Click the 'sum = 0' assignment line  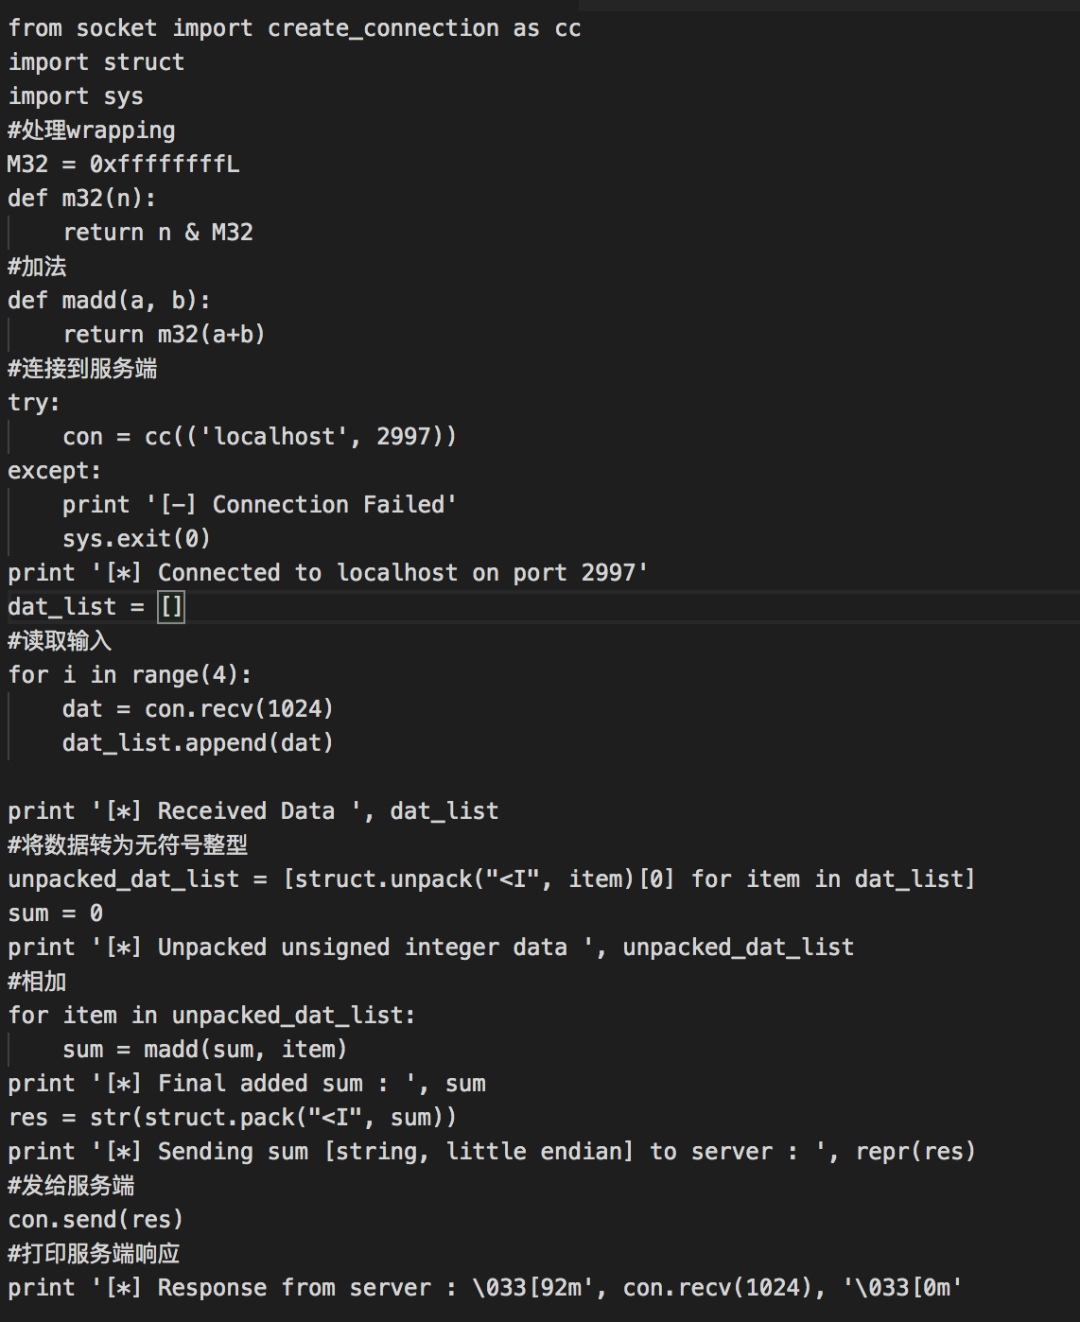(55, 913)
